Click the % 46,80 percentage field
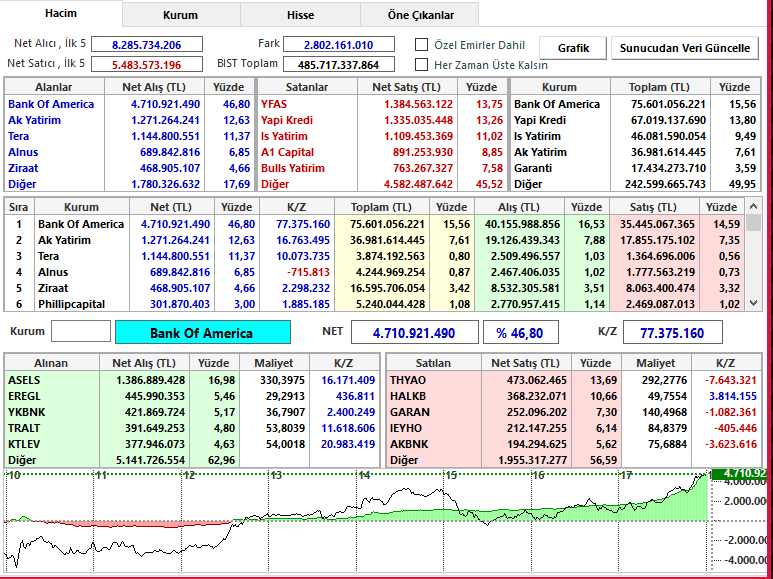Image resolution: width=773 pixels, height=579 pixels. pyautogui.click(x=521, y=332)
